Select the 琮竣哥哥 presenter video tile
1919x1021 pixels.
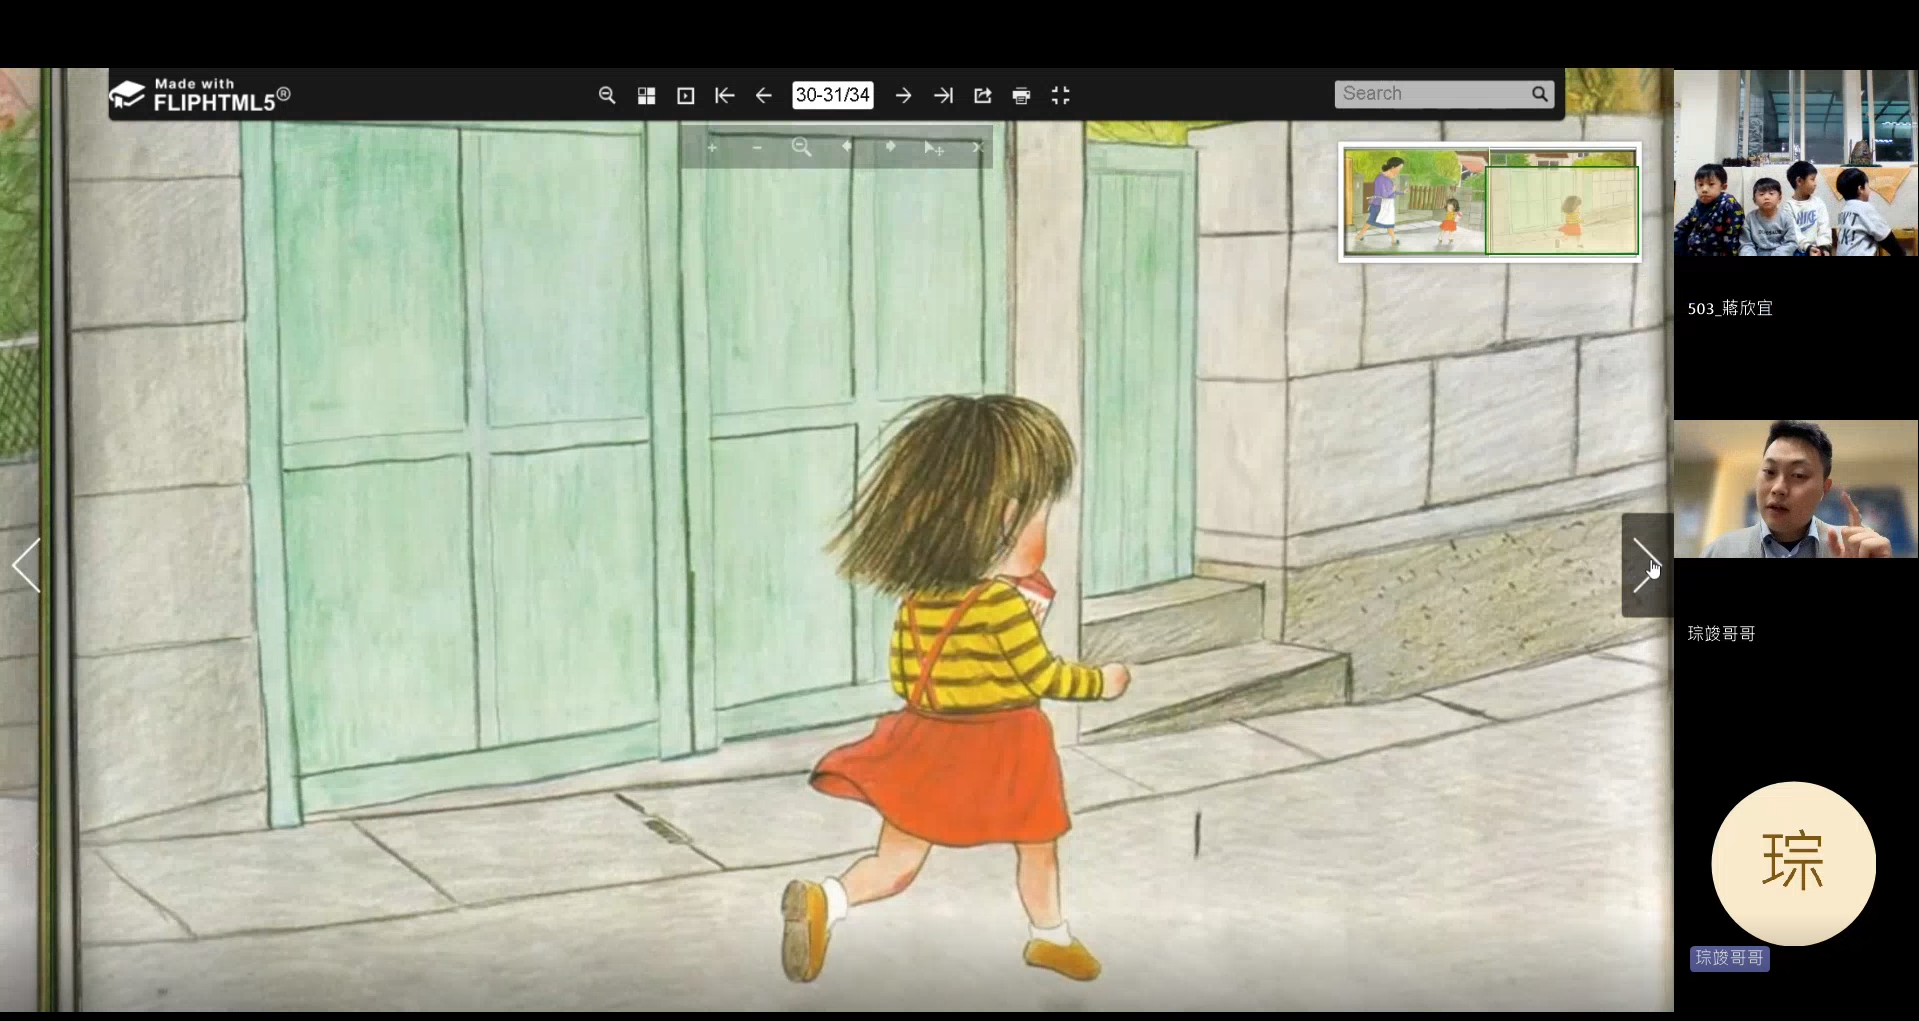[x=1796, y=489]
